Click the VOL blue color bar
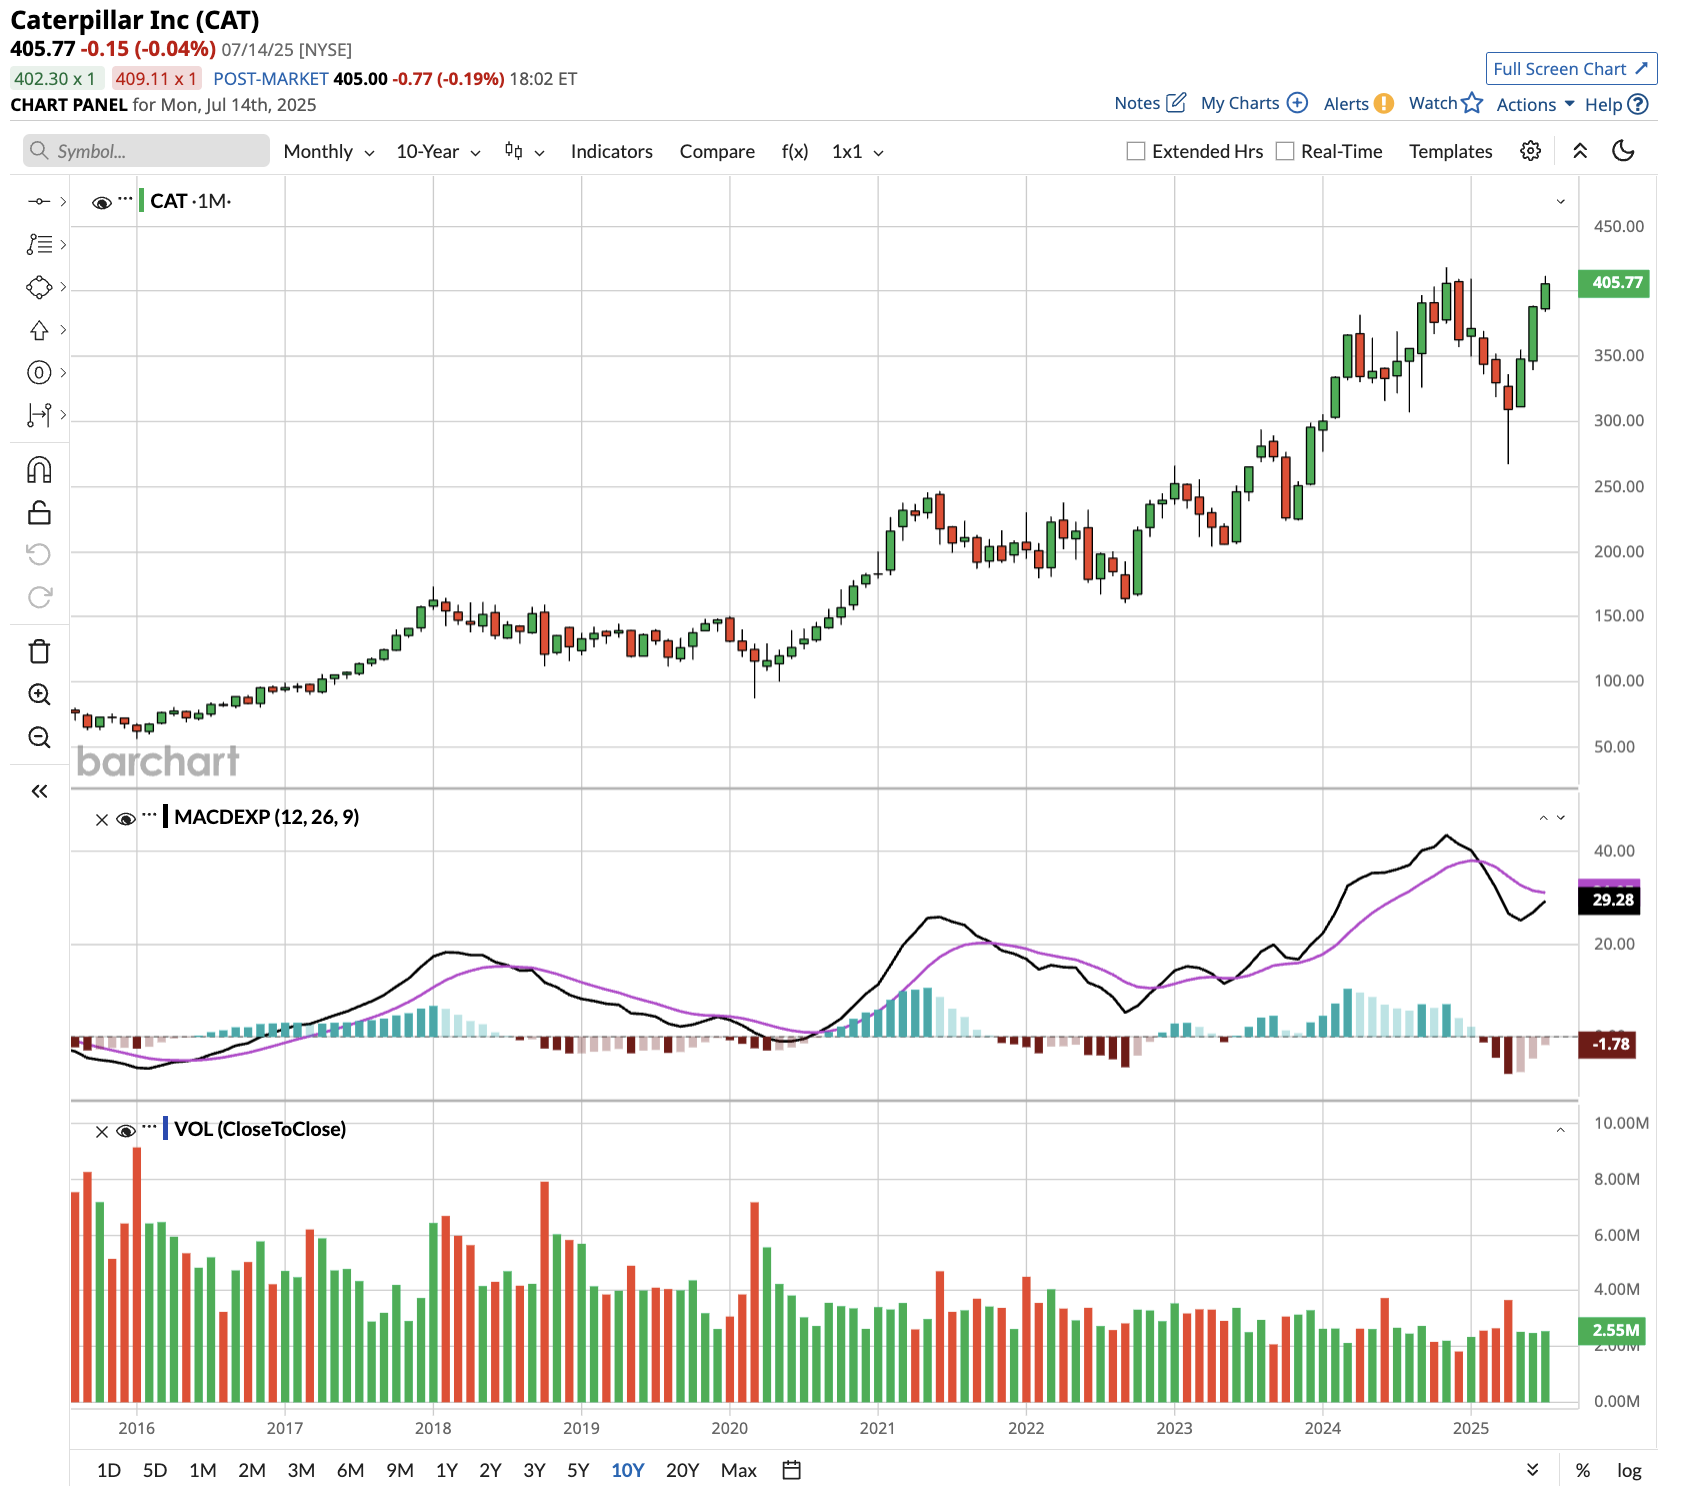This screenshot has height=1486, width=1690. click(165, 1129)
